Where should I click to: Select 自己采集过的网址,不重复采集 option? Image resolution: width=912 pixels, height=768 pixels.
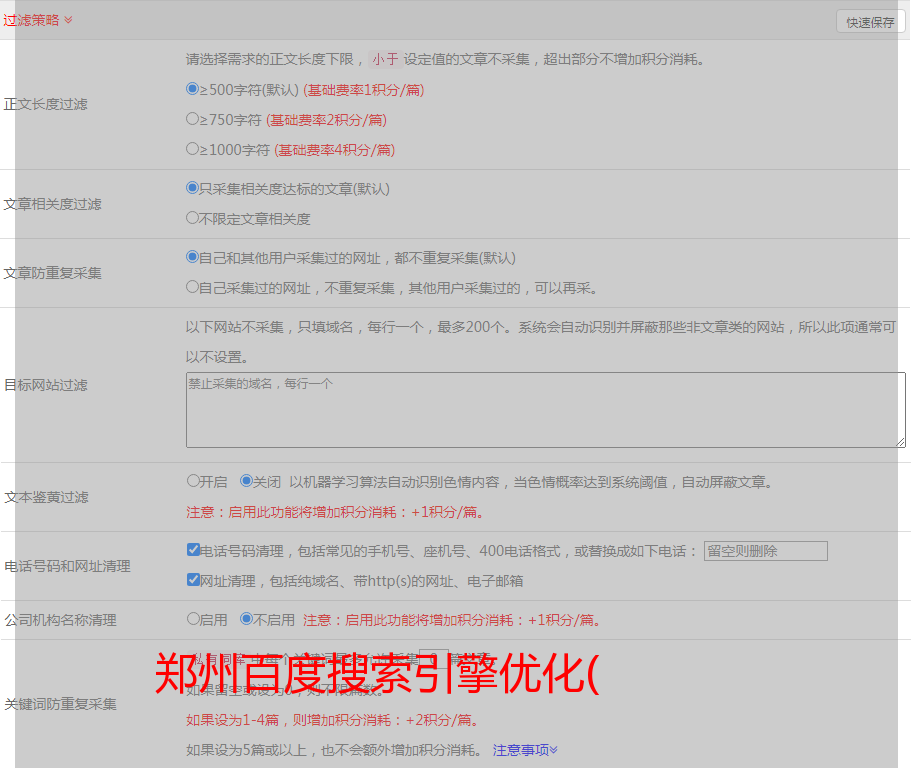click(192, 286)
